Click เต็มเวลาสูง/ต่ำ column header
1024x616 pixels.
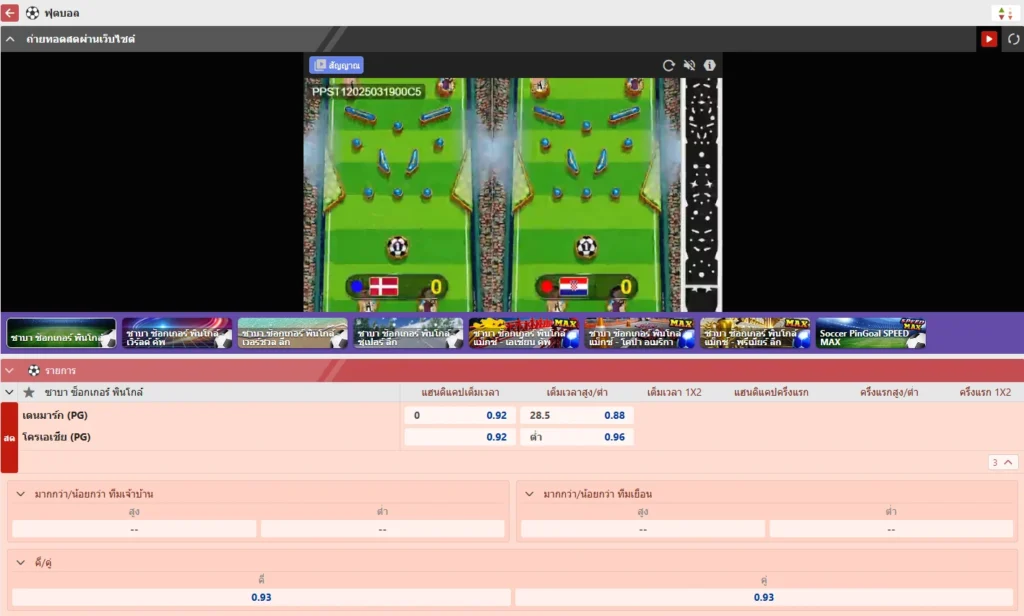click(x=577, y=393)
